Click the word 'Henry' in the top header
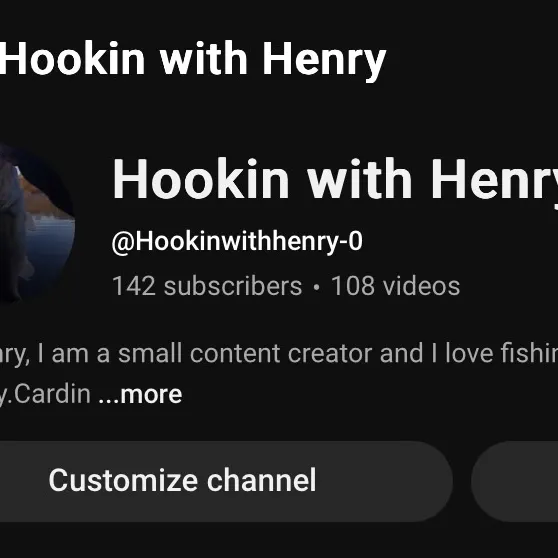 pos(324,59)
